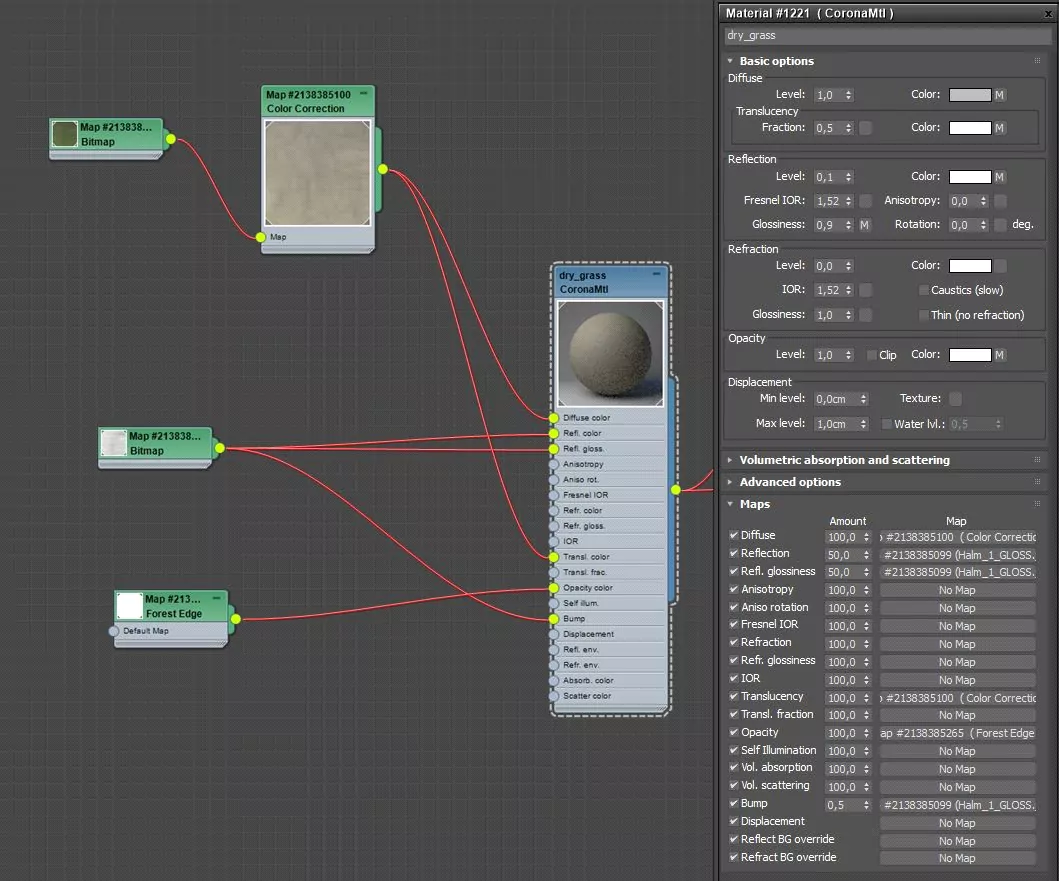Collapse the Color Correction node with minus icon

pos(364,93)
